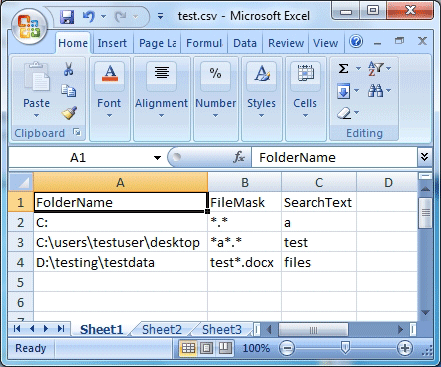Screen dimensions: 441x367
Task: Click the formula bar containing FolderName
Action: (x=334, y=157)
